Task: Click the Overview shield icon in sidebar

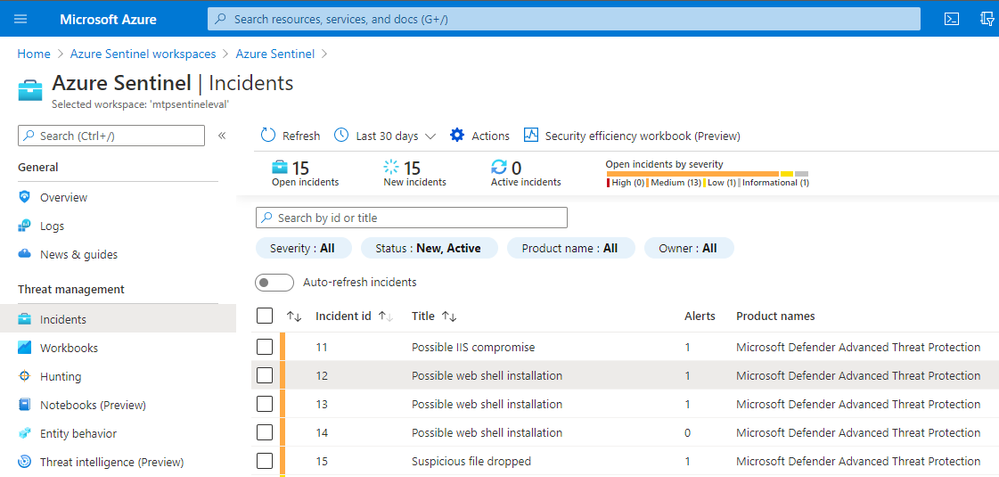Action: click(x=25, y=197)
